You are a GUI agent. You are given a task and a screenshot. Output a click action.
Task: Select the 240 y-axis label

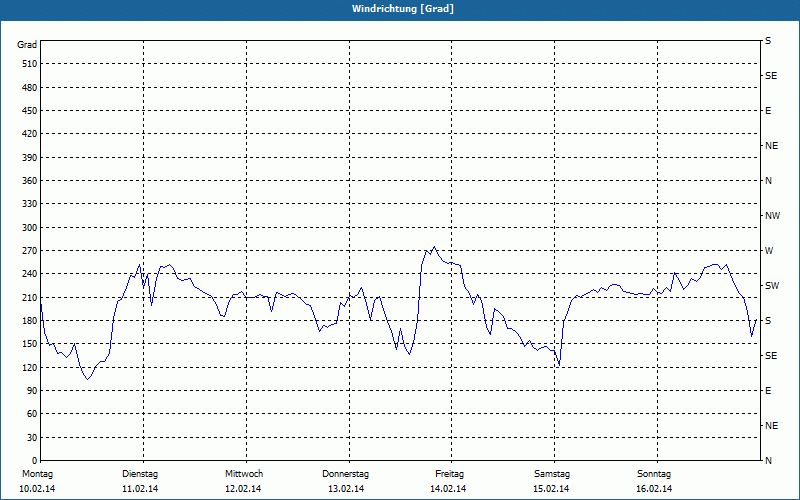pyautogui.click(x=30, y=273)
